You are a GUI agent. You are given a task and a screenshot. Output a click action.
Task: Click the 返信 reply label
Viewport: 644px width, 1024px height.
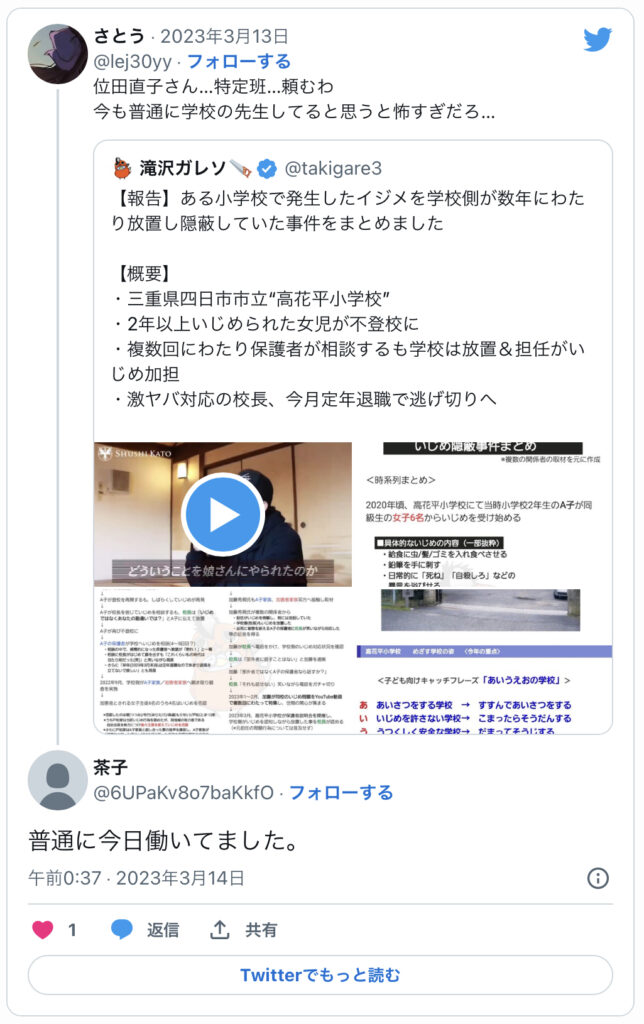coord(163,929)
